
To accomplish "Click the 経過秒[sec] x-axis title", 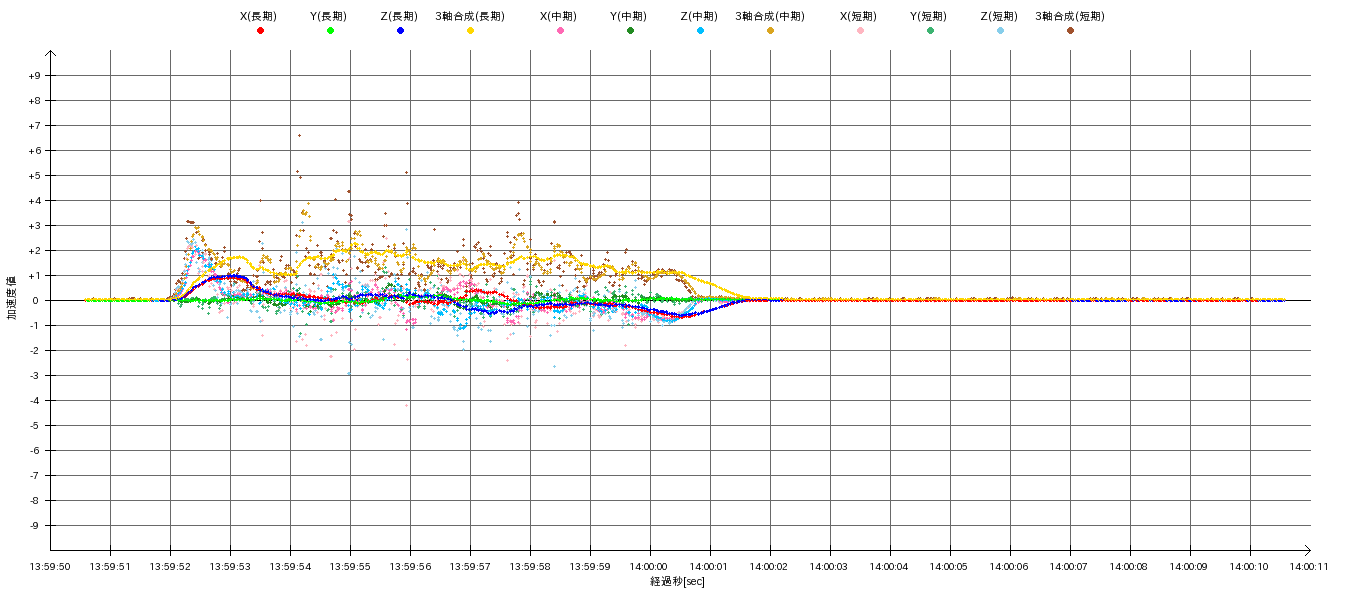I will (677, 582).
